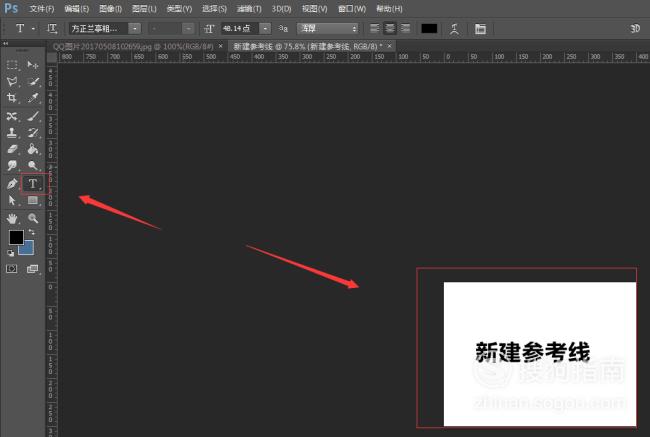The width and height of the screenshot is (650, 437).
Task: Open the font style dropdown arrow
Action: coord(188,29)
